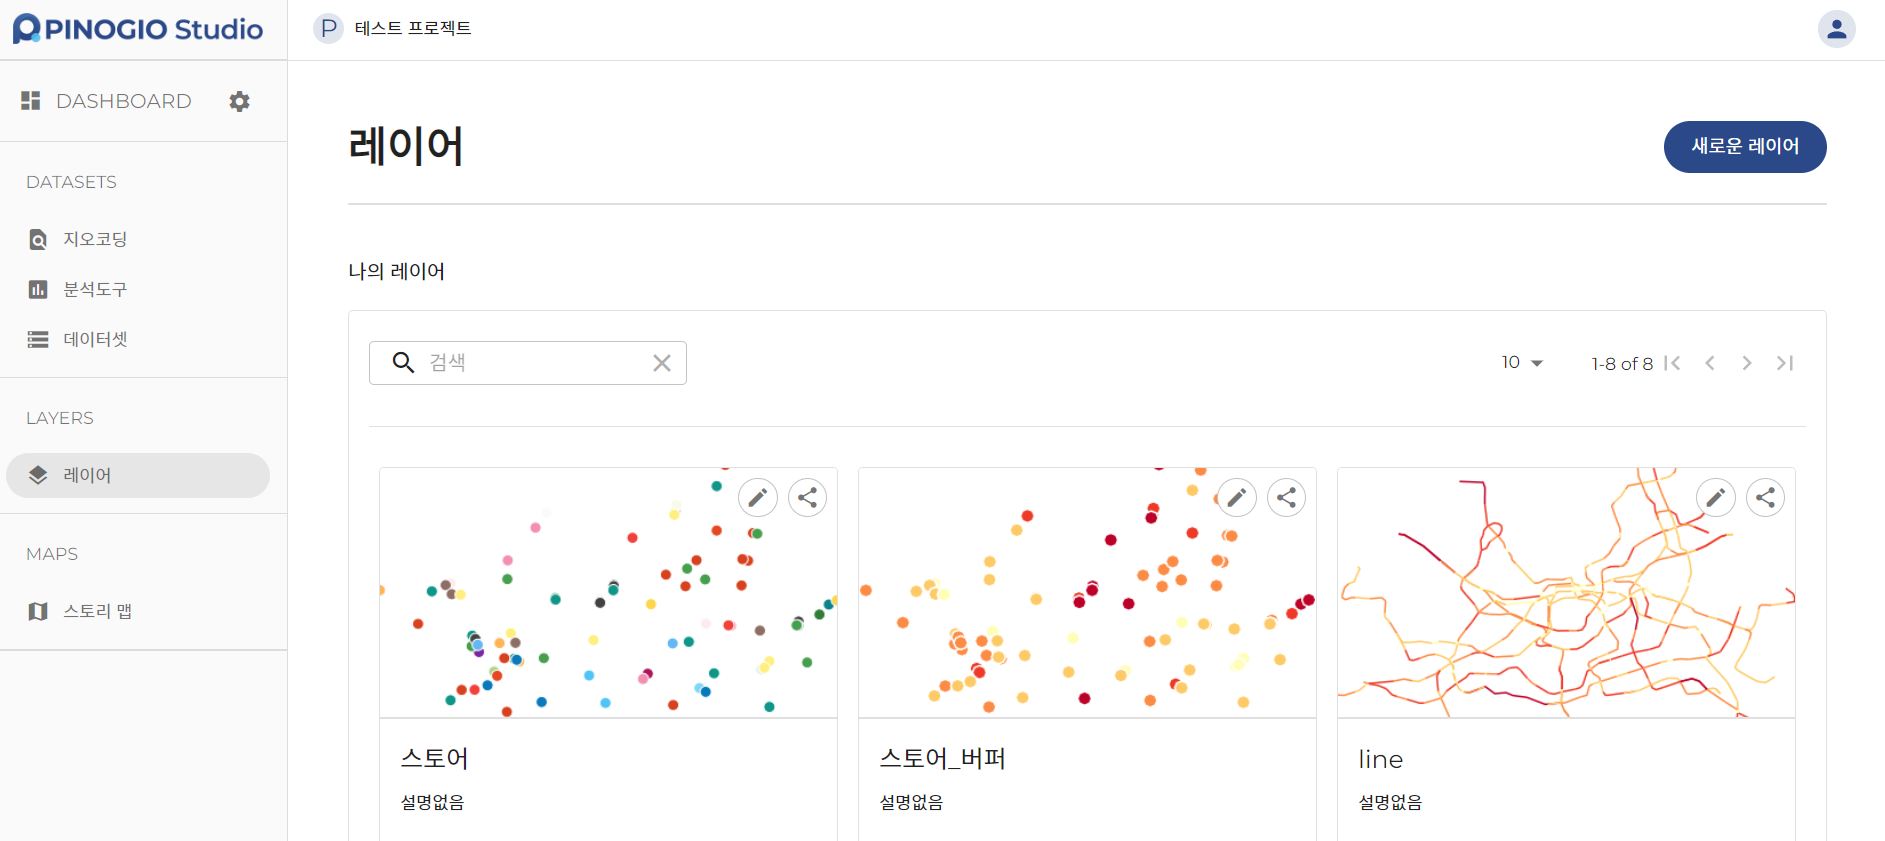
Task: Click the 새로운 레이어 button
Action: 1744,147
